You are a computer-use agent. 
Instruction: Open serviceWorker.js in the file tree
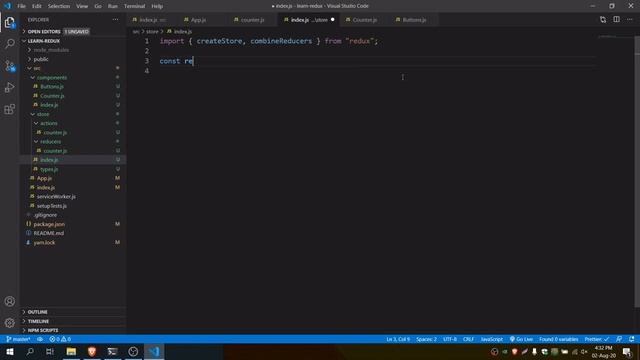pos(56,196)
